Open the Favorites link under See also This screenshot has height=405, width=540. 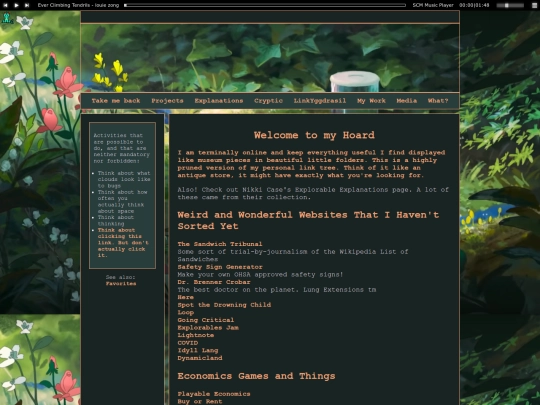(121, 283)
